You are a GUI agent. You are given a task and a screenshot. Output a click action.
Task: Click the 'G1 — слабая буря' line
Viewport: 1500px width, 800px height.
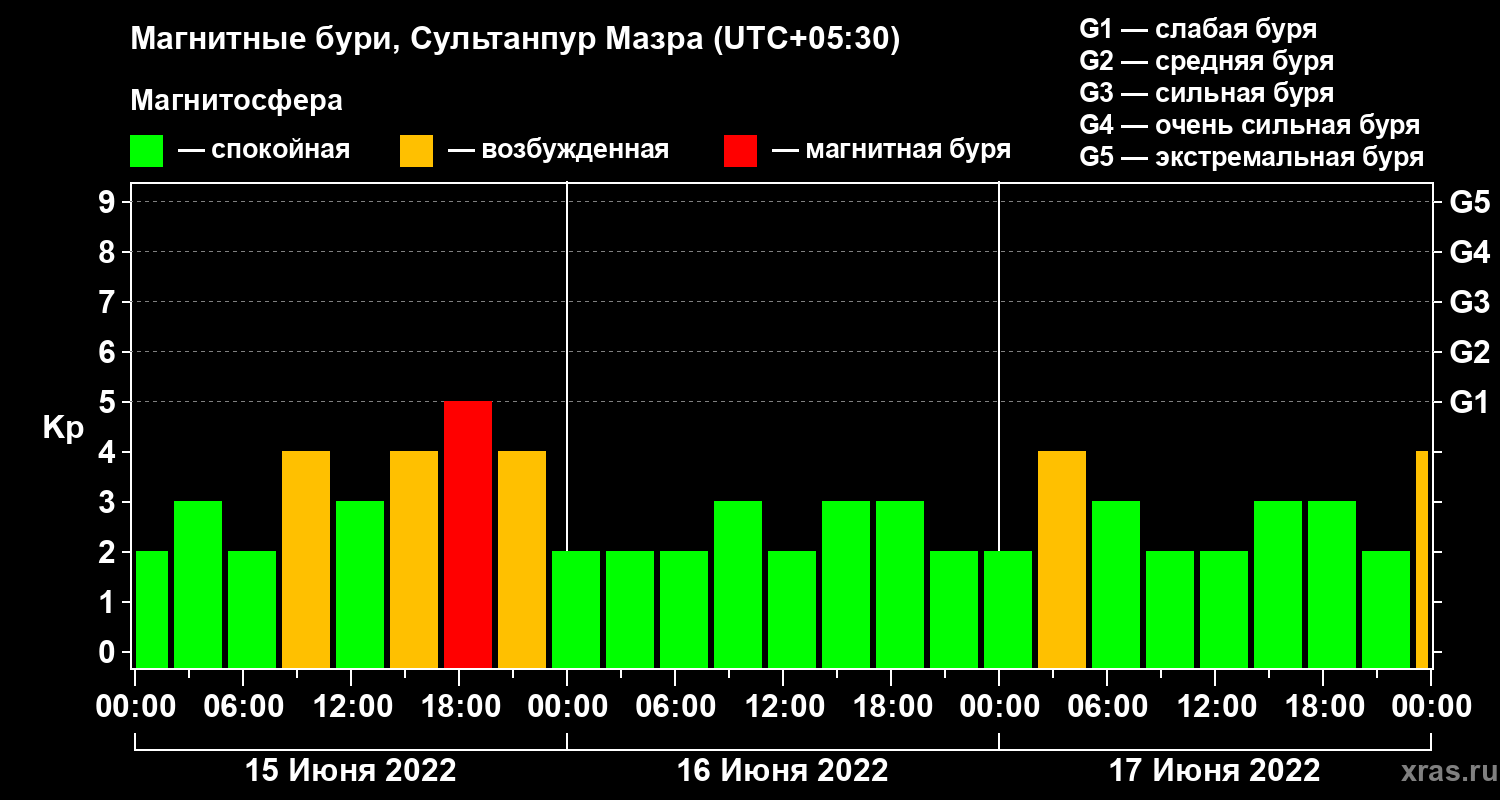pyautogui.click(x=1198, y=29)
